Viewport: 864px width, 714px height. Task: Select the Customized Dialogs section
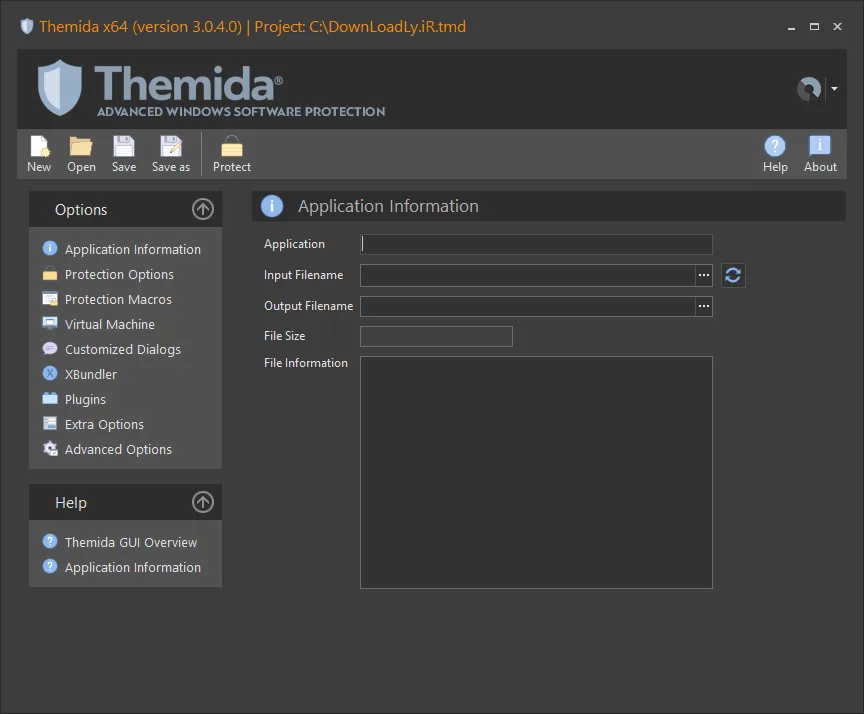click(123, 349)
